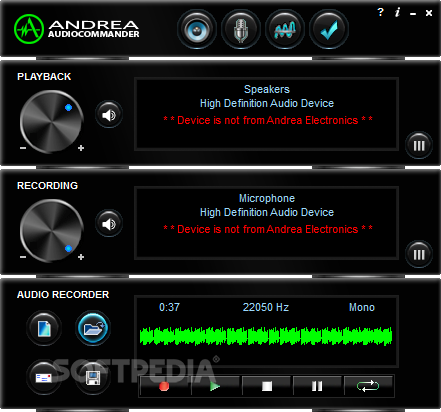
Task: Open Playback equalizer bars button
Action: pyautogui.click(x=419, y=145)
